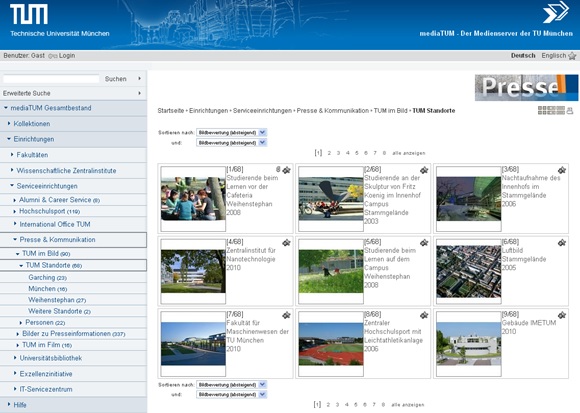Click the star icon on Gebäude IMETUM item
580x413 pixels.
[562, 315]
